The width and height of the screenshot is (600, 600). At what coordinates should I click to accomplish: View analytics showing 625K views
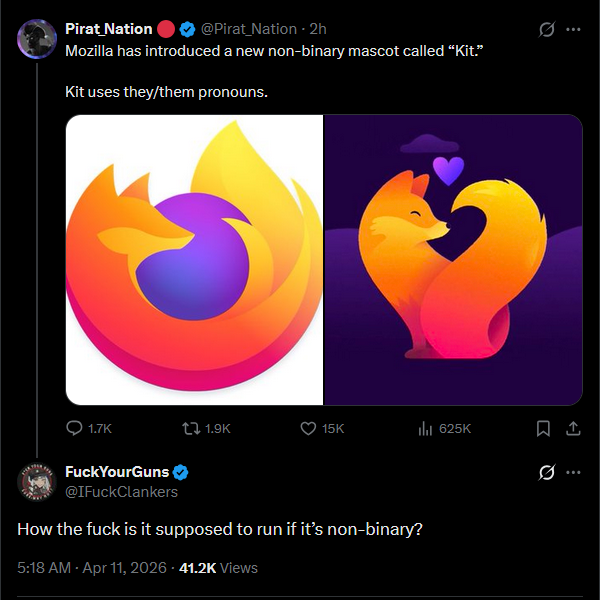click(424, 428)
